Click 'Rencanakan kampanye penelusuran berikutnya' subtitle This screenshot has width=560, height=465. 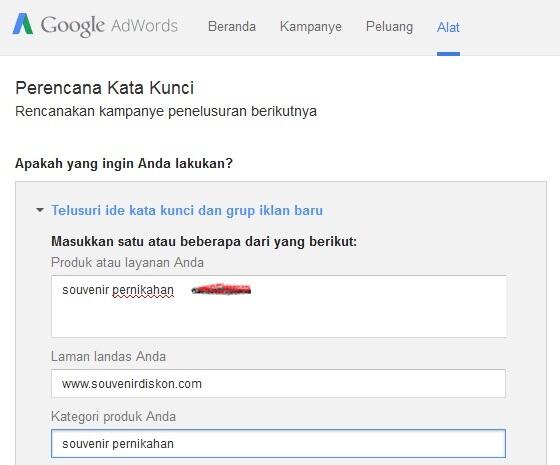[x=166, y=111]
